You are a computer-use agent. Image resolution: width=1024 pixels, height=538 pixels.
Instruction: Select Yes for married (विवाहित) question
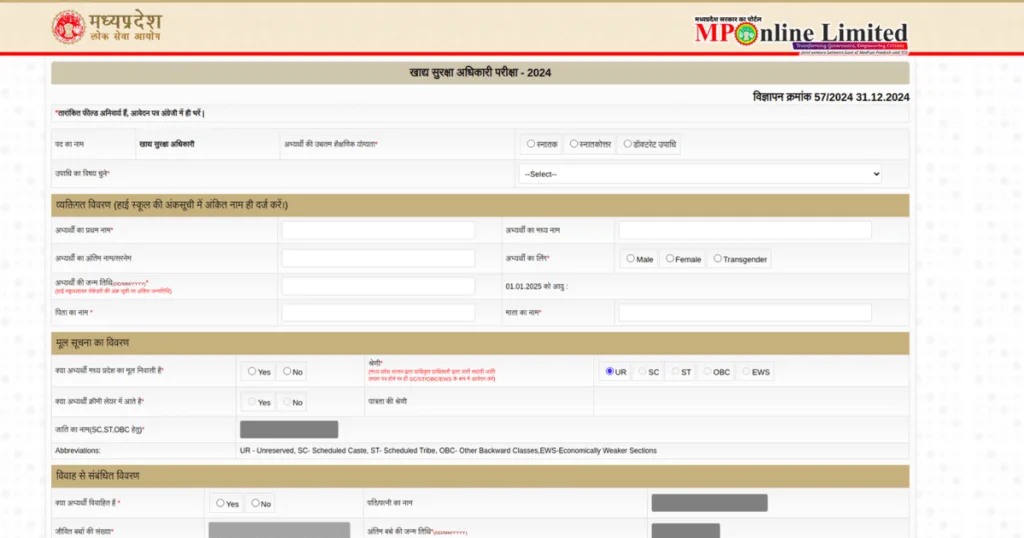coord(220,503)
